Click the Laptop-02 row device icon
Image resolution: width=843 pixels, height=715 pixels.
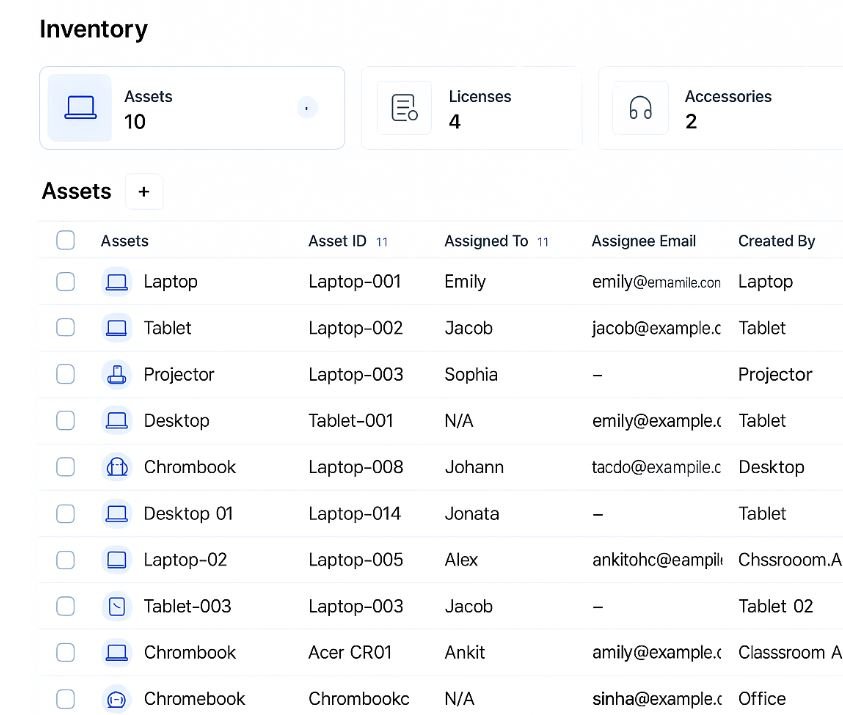117,560
